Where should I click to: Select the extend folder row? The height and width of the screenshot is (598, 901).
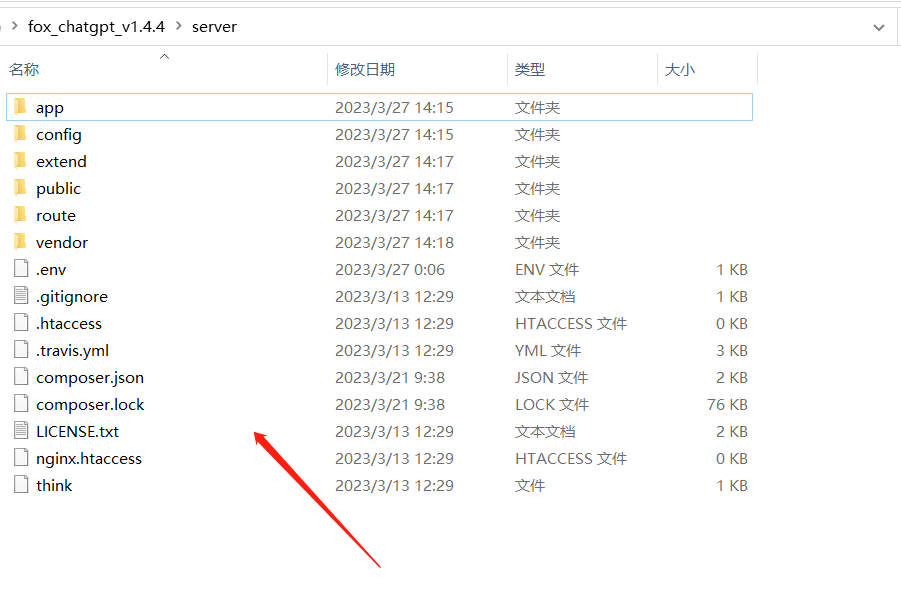point(61,161)
